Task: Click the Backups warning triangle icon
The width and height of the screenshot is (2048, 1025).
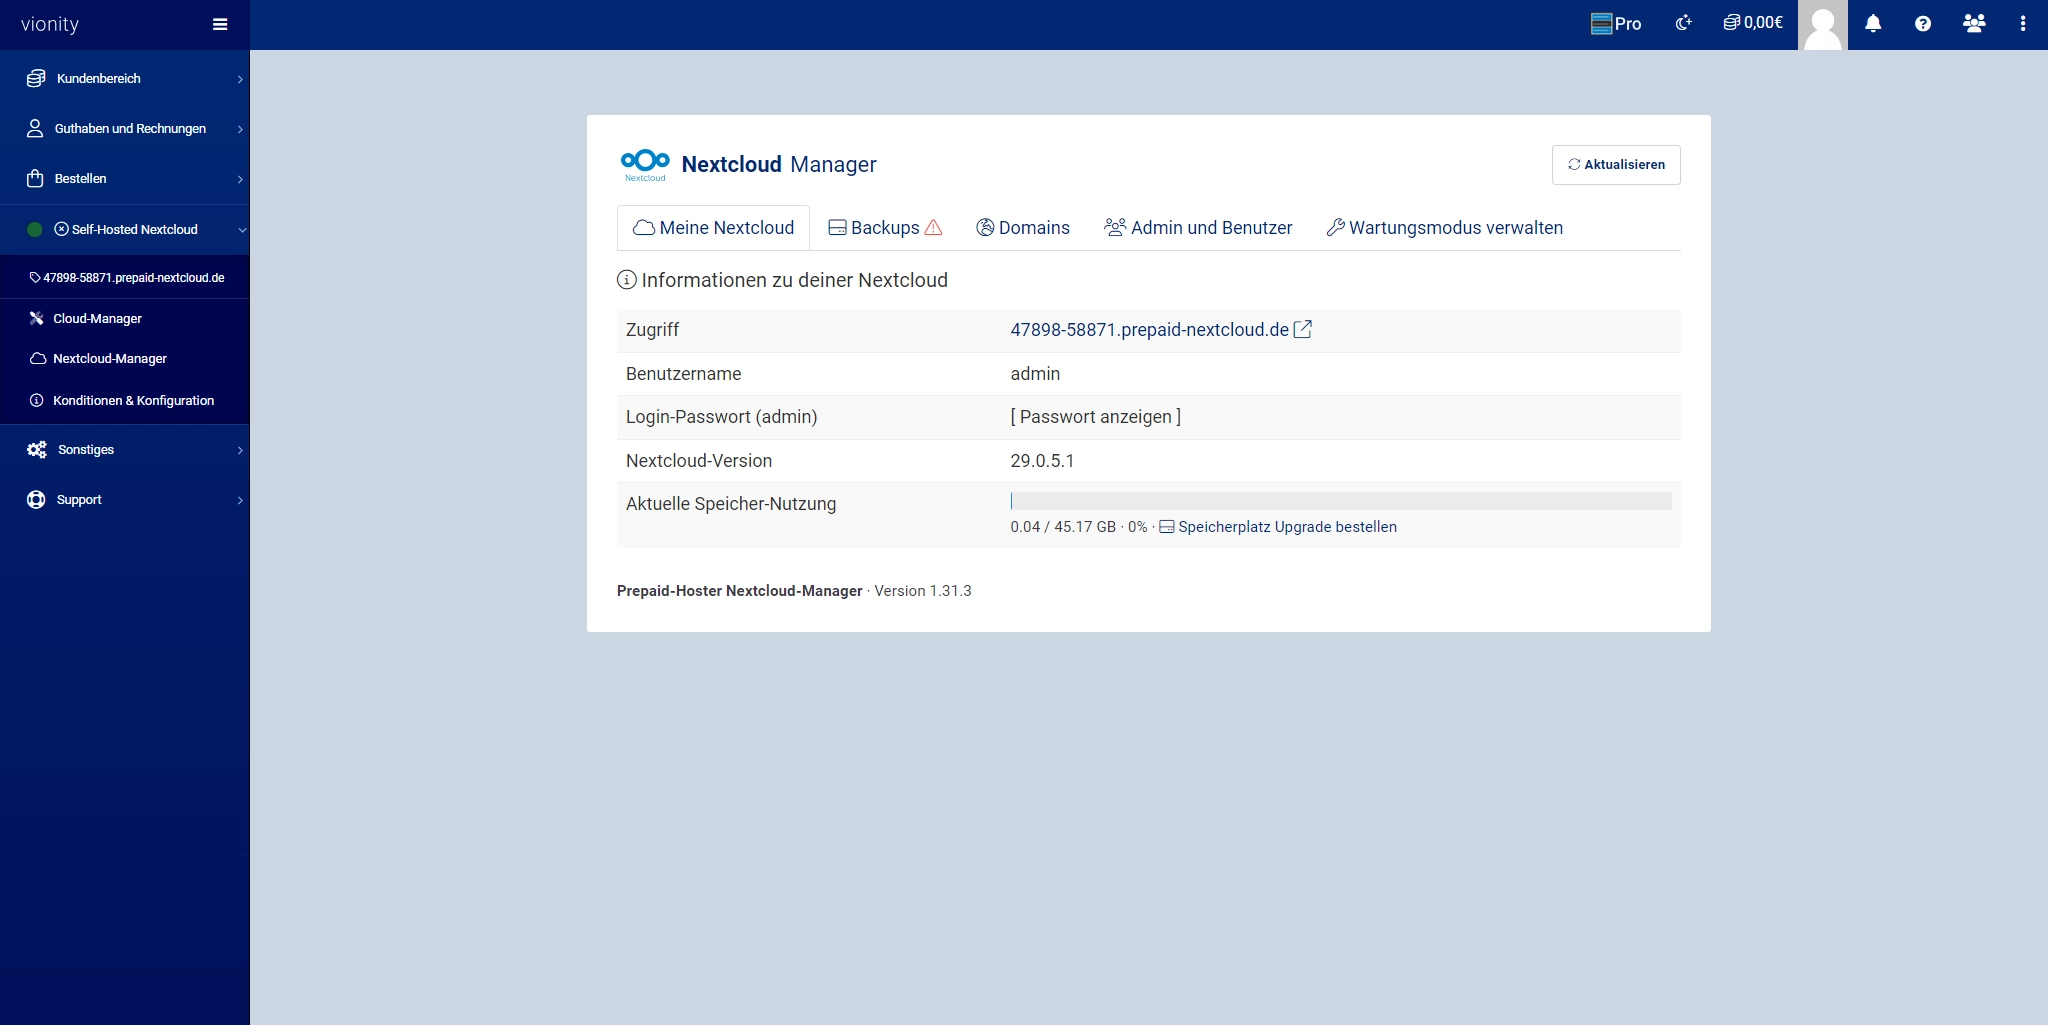Action: coord(934,227)
